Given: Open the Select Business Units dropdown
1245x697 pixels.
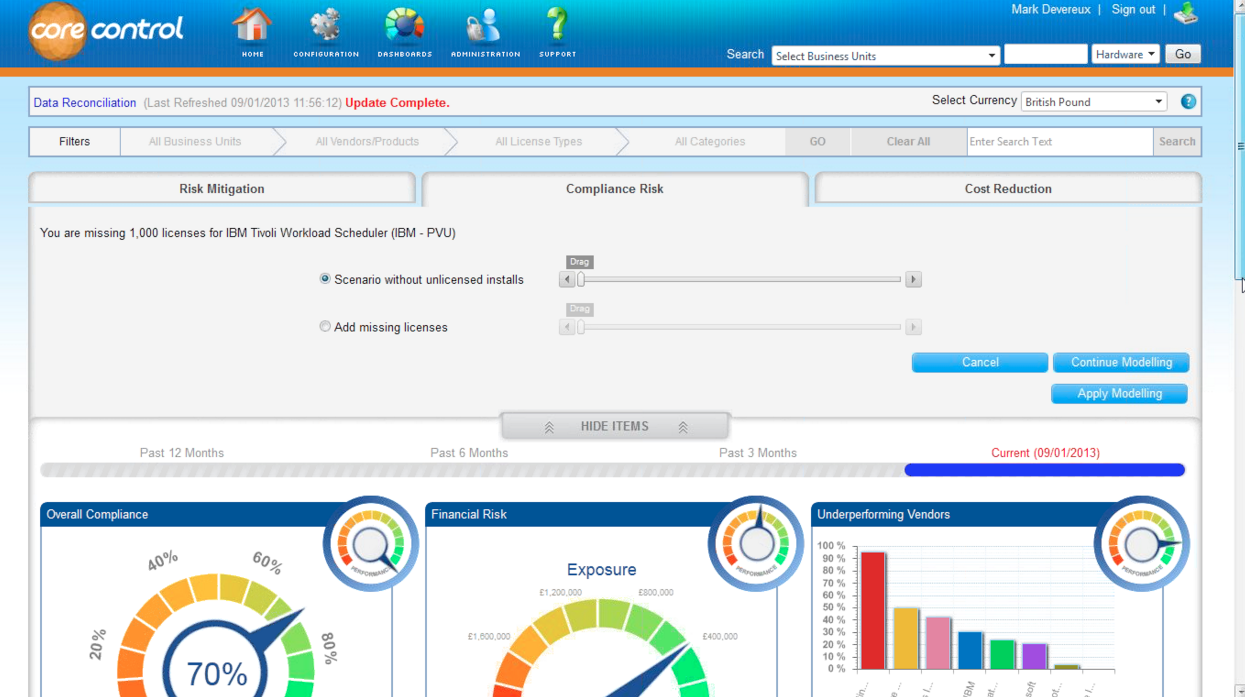Looking at the screenshot, I should (885, 56).
